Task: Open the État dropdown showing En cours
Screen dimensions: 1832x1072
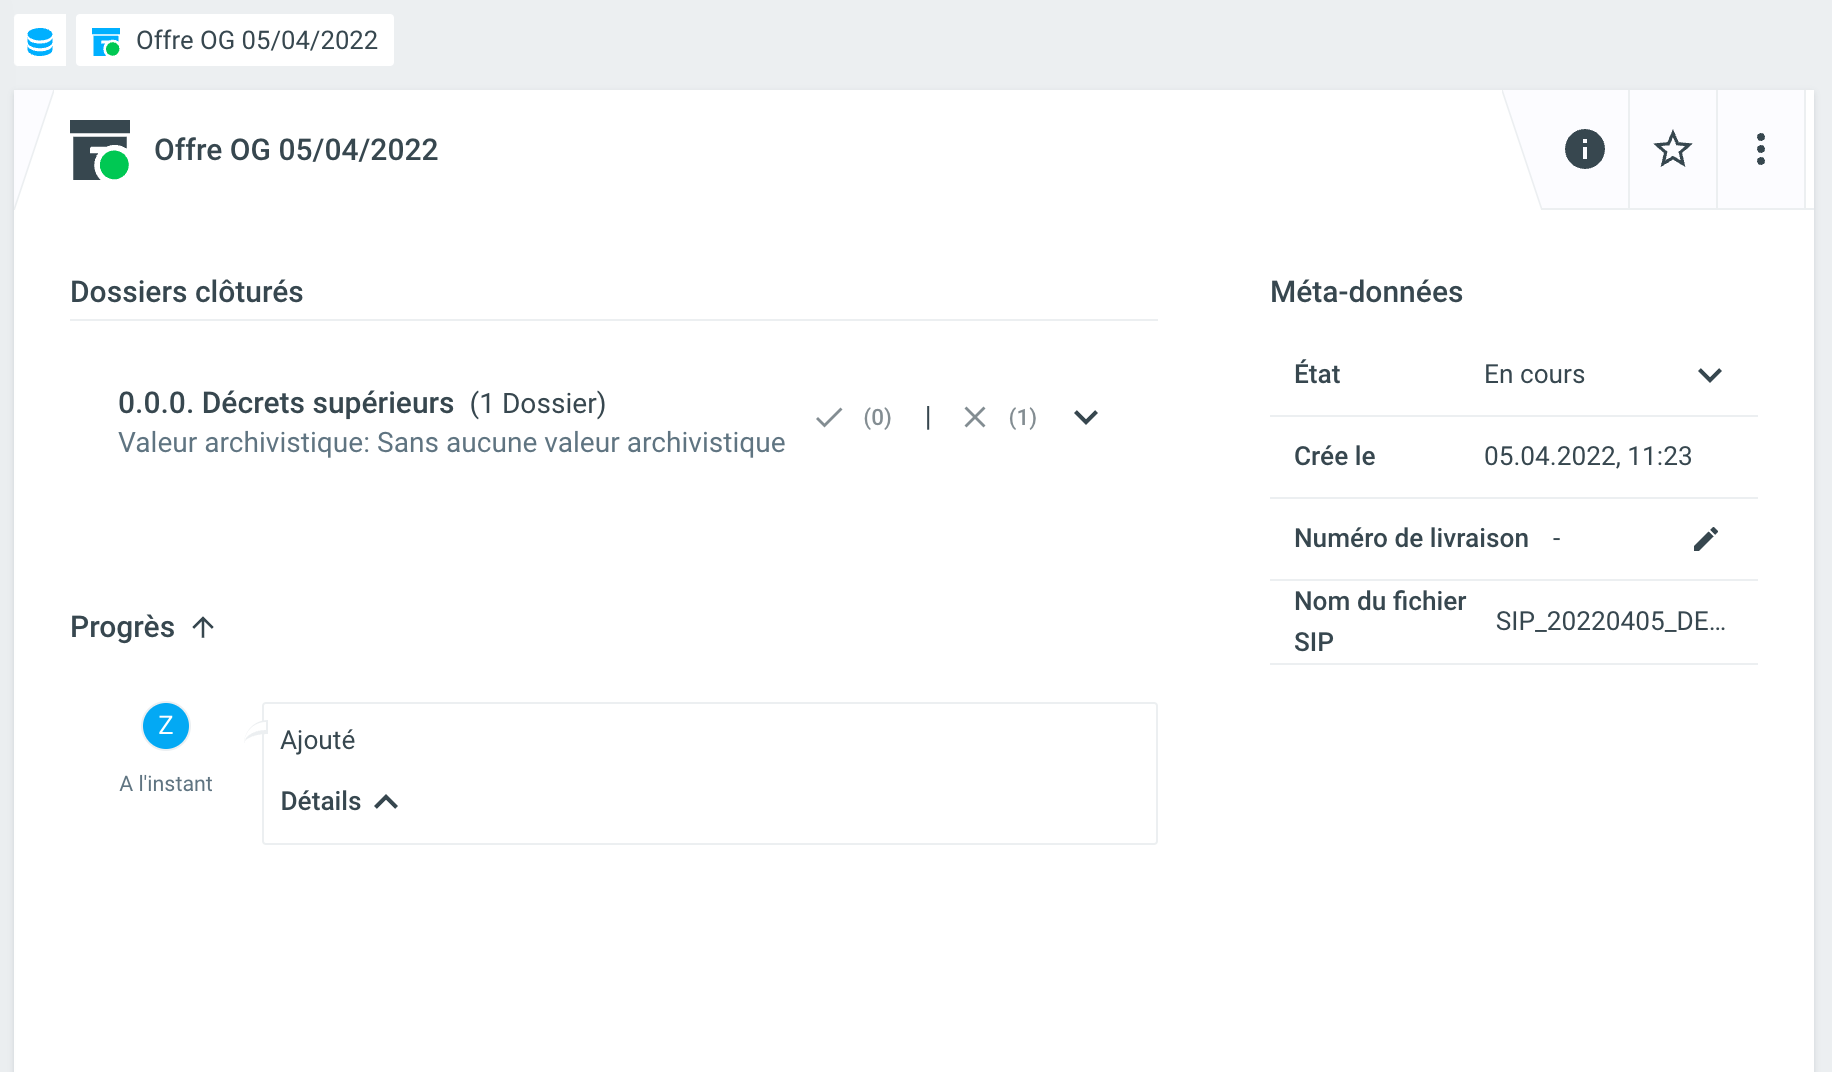Action: click(x=1709, y=375)
